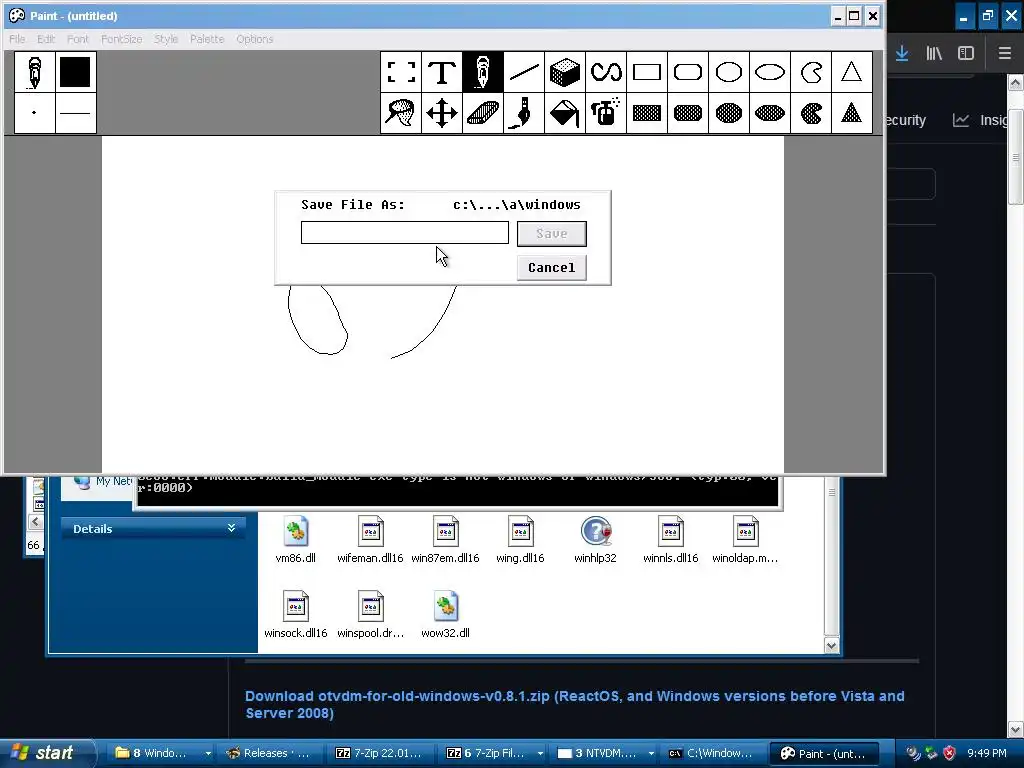Viewport: 1024px width, 768px height.
Task: Open browser downloads arrow icon
Action: pos(902,53)
